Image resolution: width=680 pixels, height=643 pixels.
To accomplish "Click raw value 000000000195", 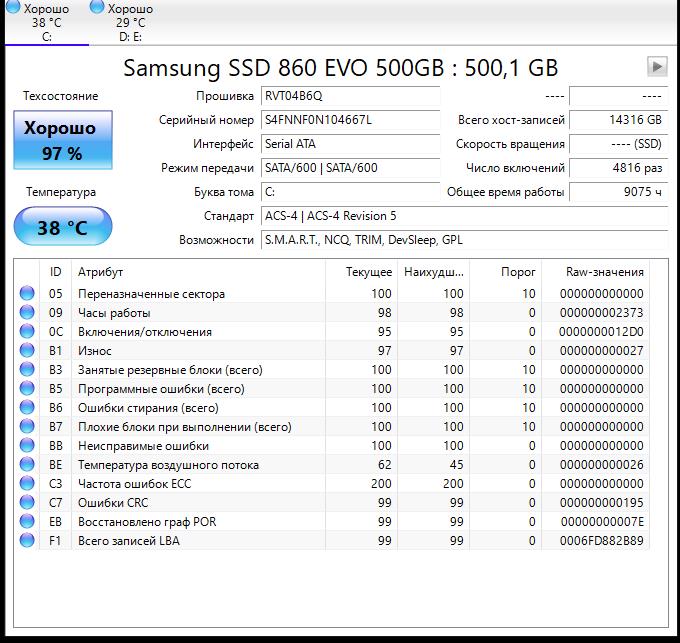I will coord(602,503).
